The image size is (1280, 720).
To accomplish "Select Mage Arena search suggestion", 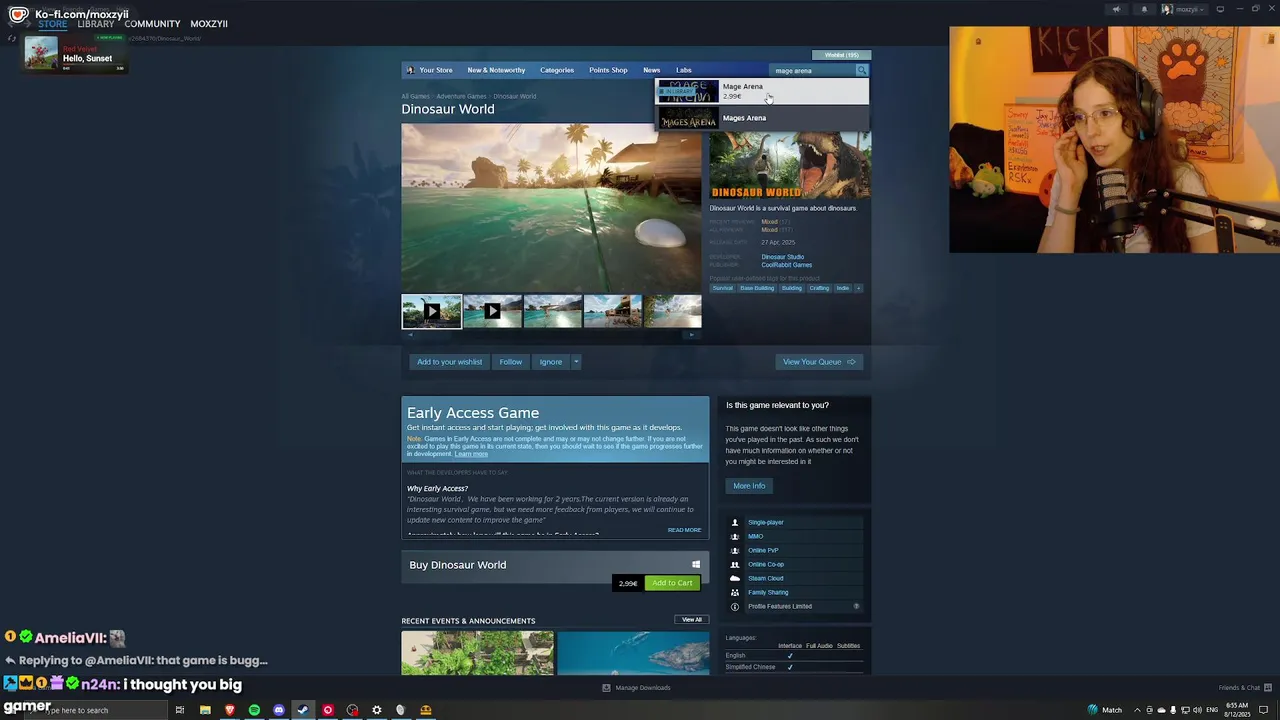I will [762, 91].
